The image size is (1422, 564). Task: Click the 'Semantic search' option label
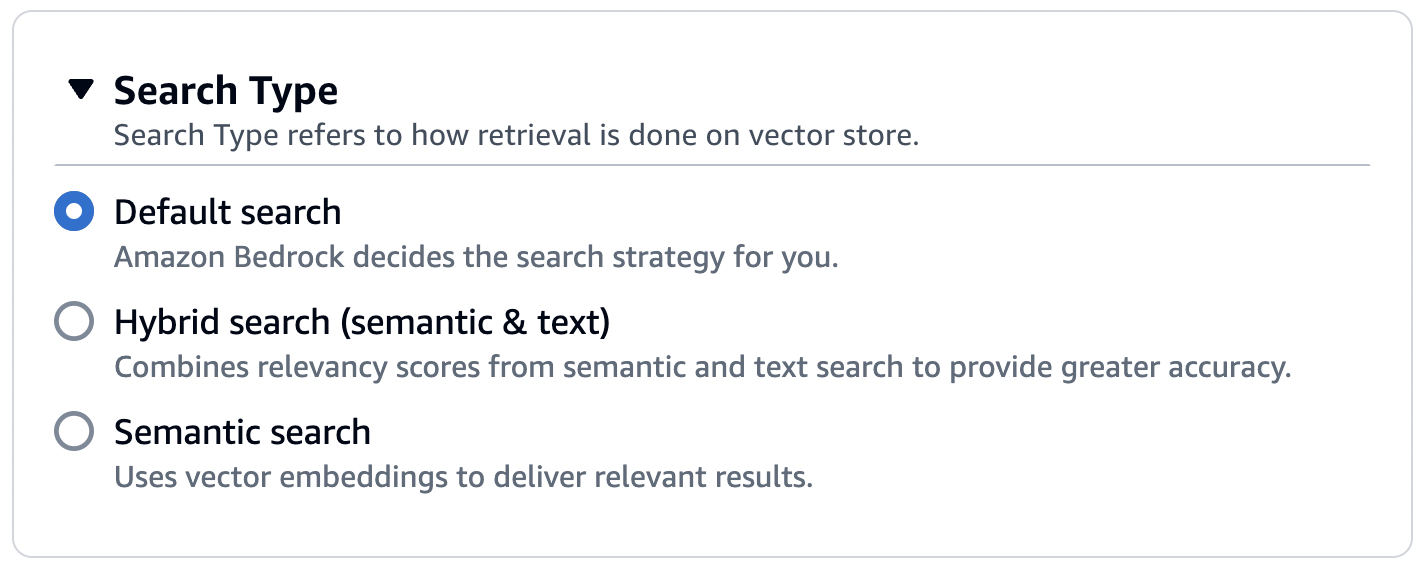(x=242, y=432)
